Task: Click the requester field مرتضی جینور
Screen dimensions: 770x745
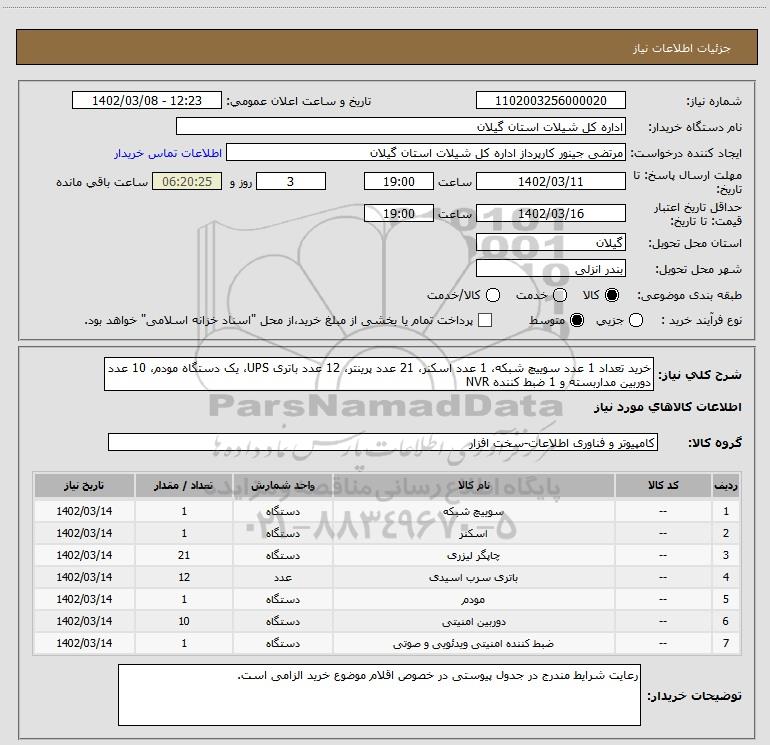Action: tap(426, 153)
